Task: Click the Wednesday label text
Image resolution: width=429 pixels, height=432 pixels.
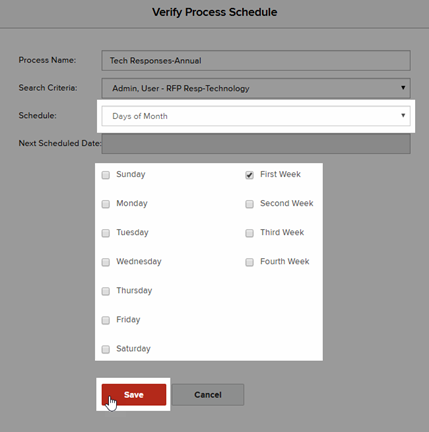Action: (x=139, y=262)
